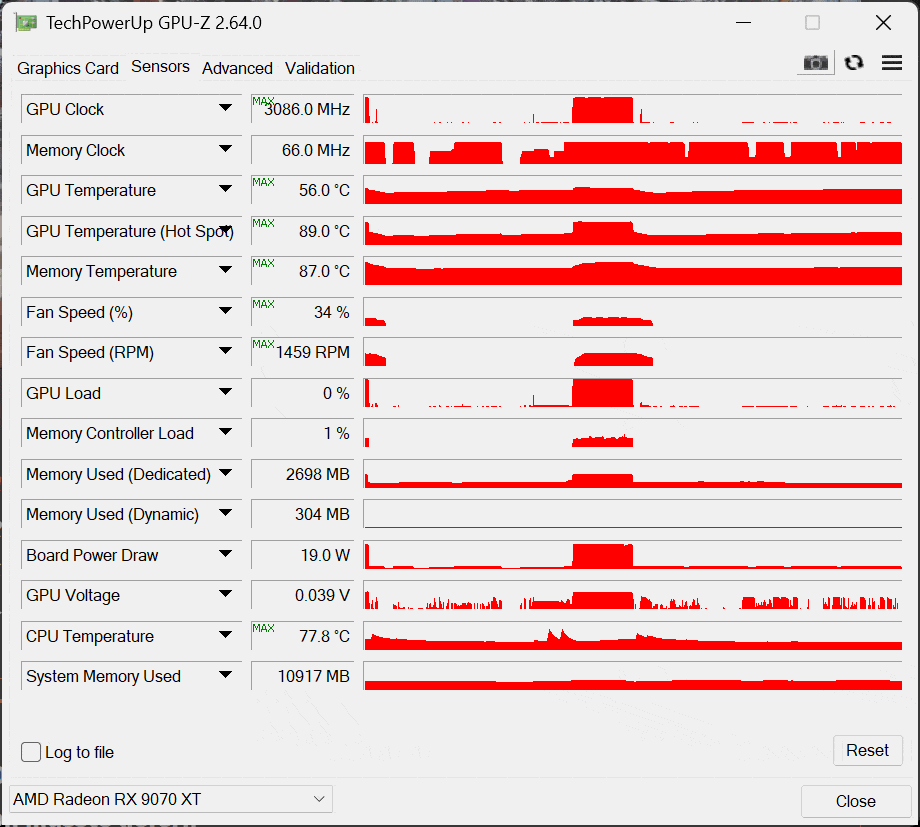This screenshot has height=827, width=920.
Task: Click the TechPowerUp GPU-Z 2.64.0 title text
Action: 154,23
